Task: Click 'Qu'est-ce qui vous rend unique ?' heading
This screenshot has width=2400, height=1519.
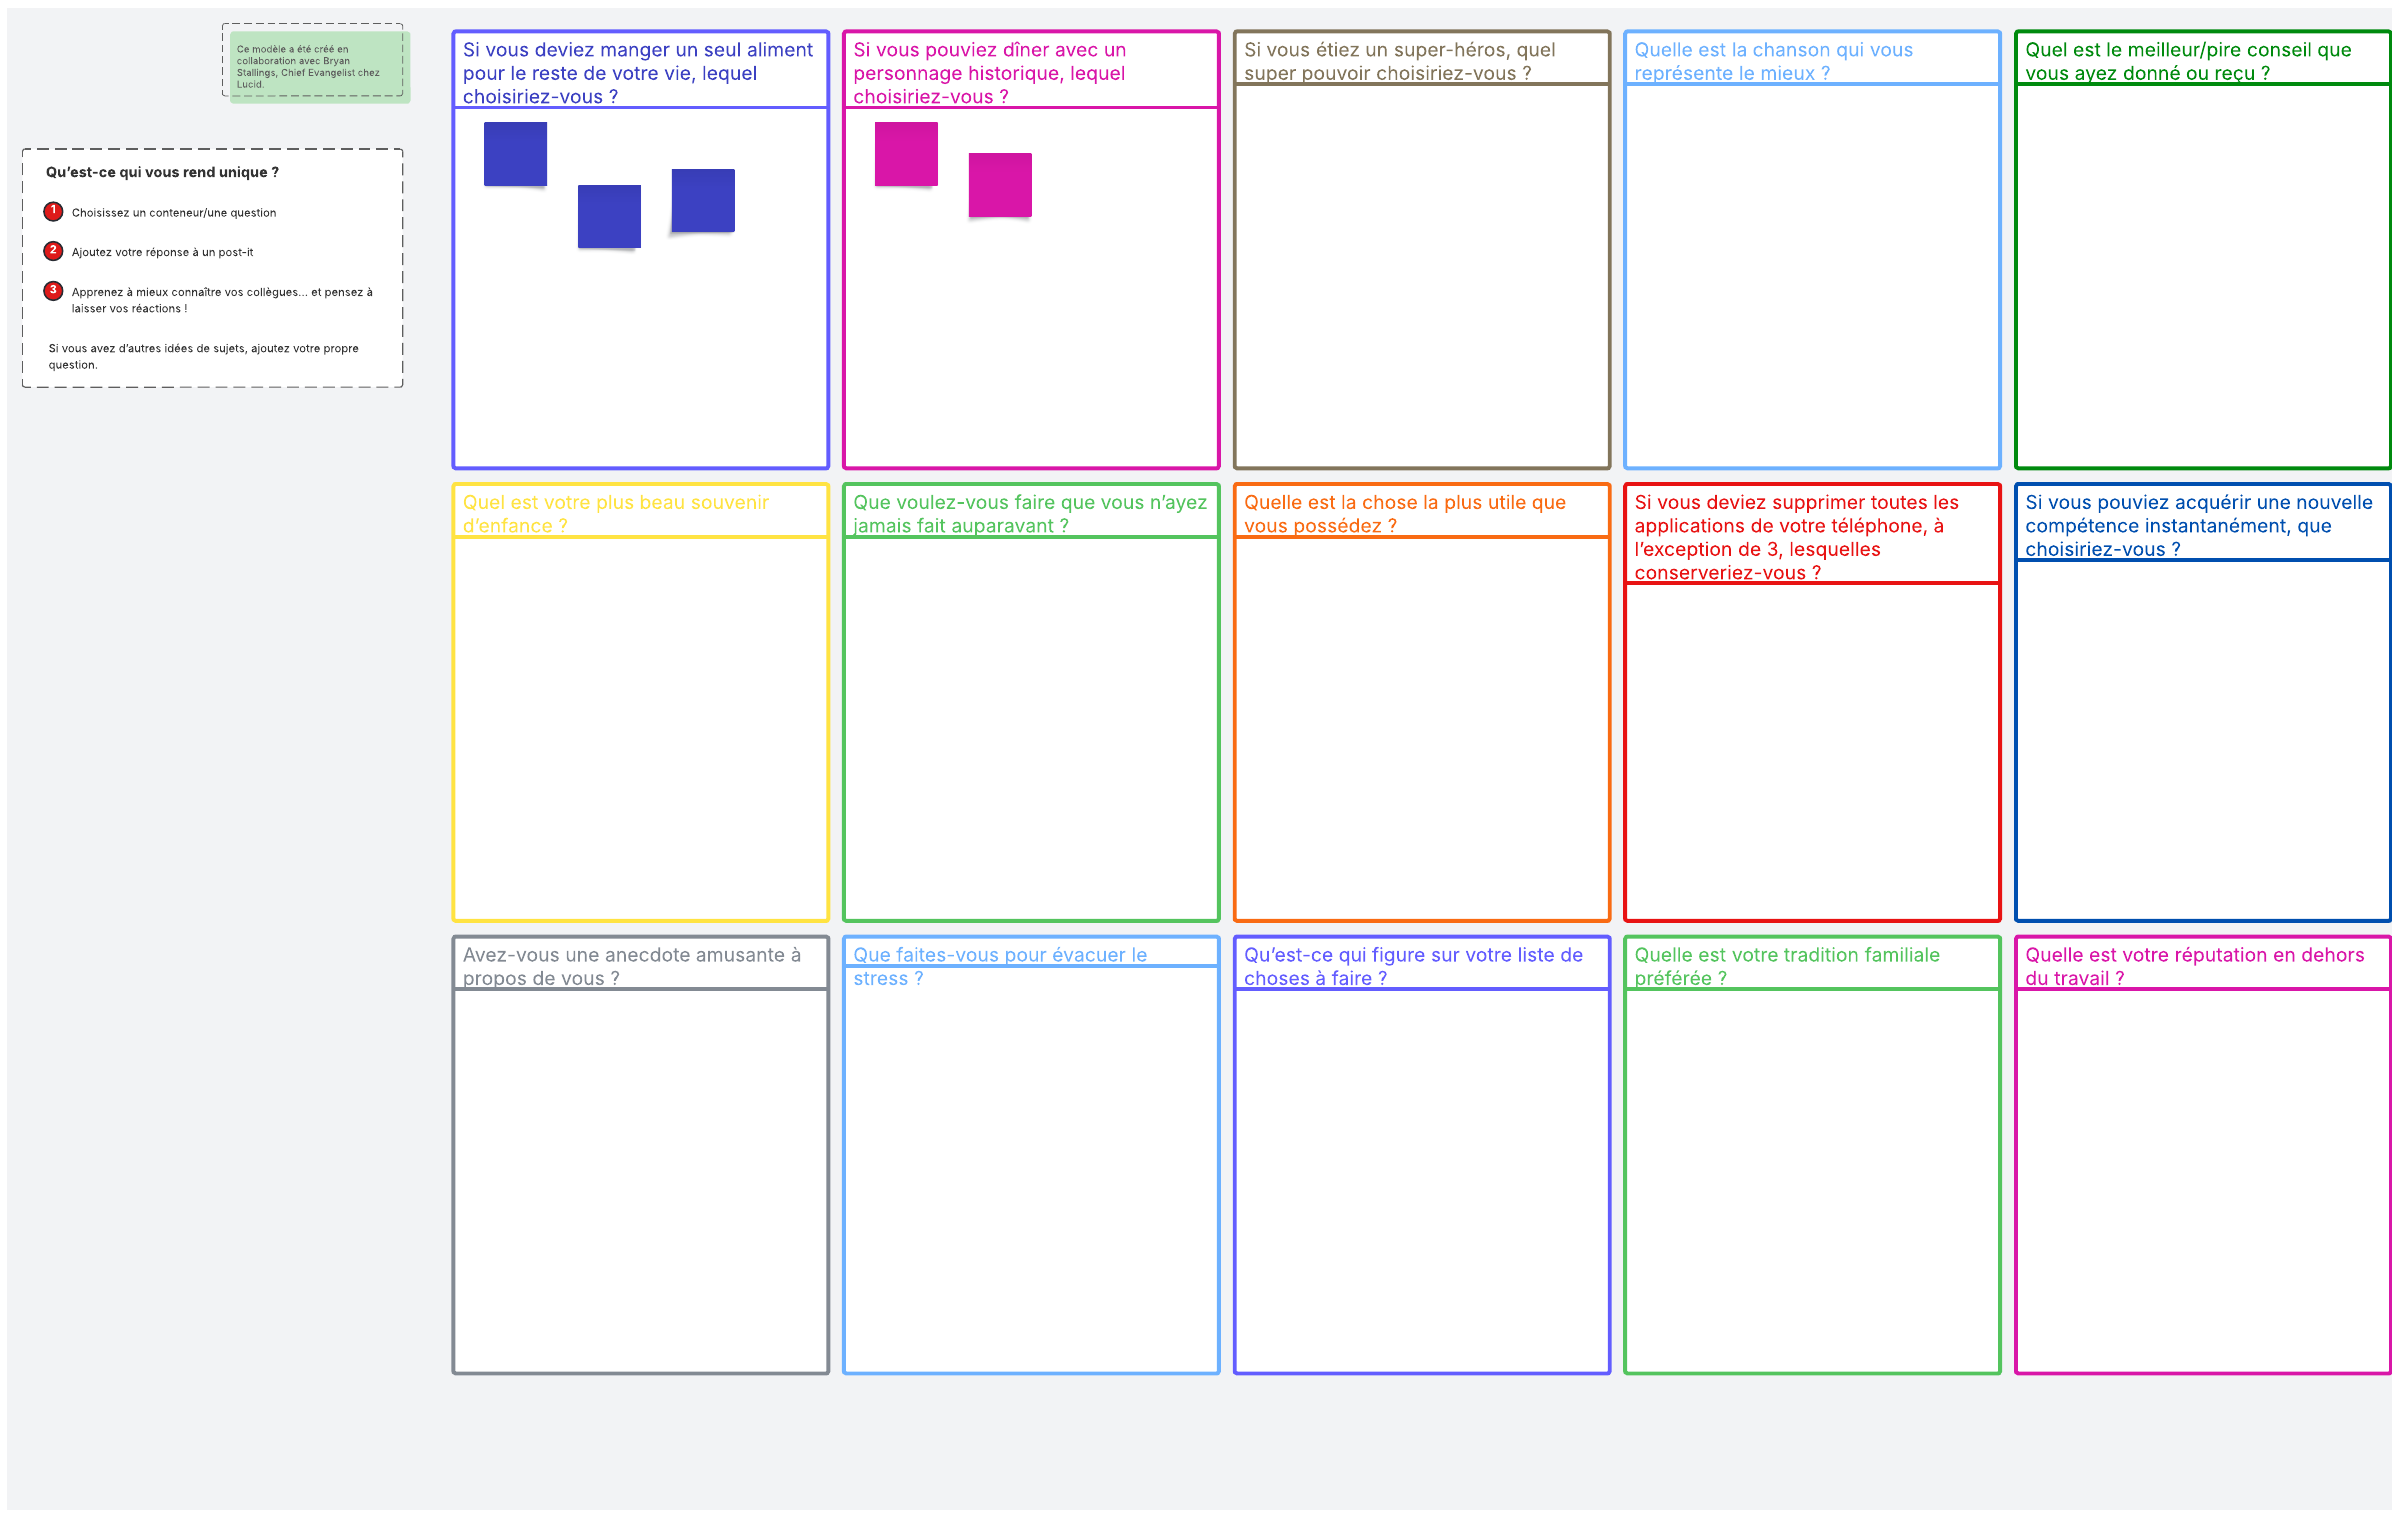Action: [x=162, y=172]
